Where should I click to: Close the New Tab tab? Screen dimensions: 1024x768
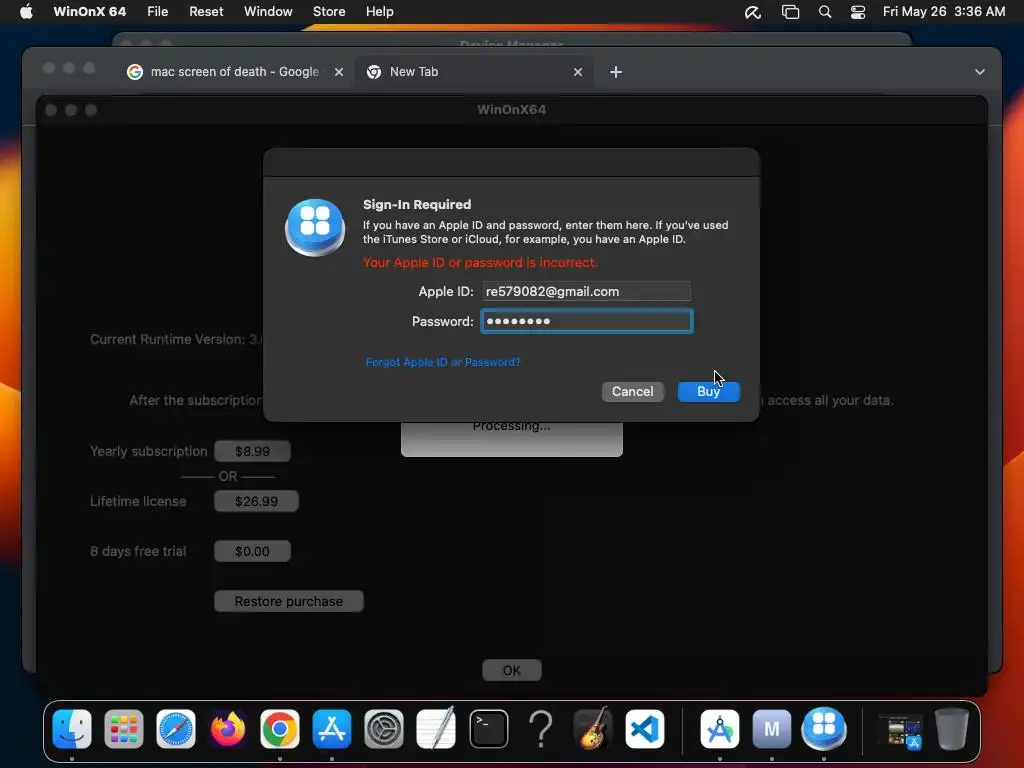(578, 72)
